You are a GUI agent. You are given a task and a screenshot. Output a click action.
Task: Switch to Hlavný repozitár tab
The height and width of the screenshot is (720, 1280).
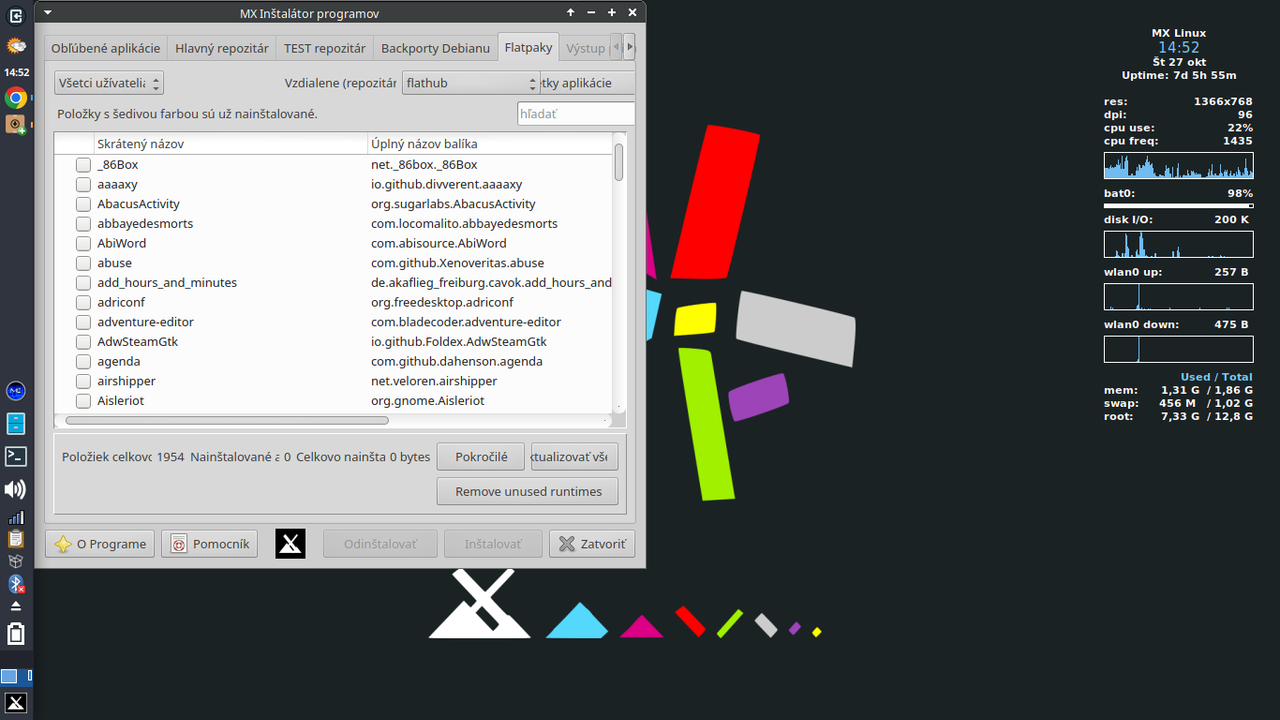coord(222,47)
